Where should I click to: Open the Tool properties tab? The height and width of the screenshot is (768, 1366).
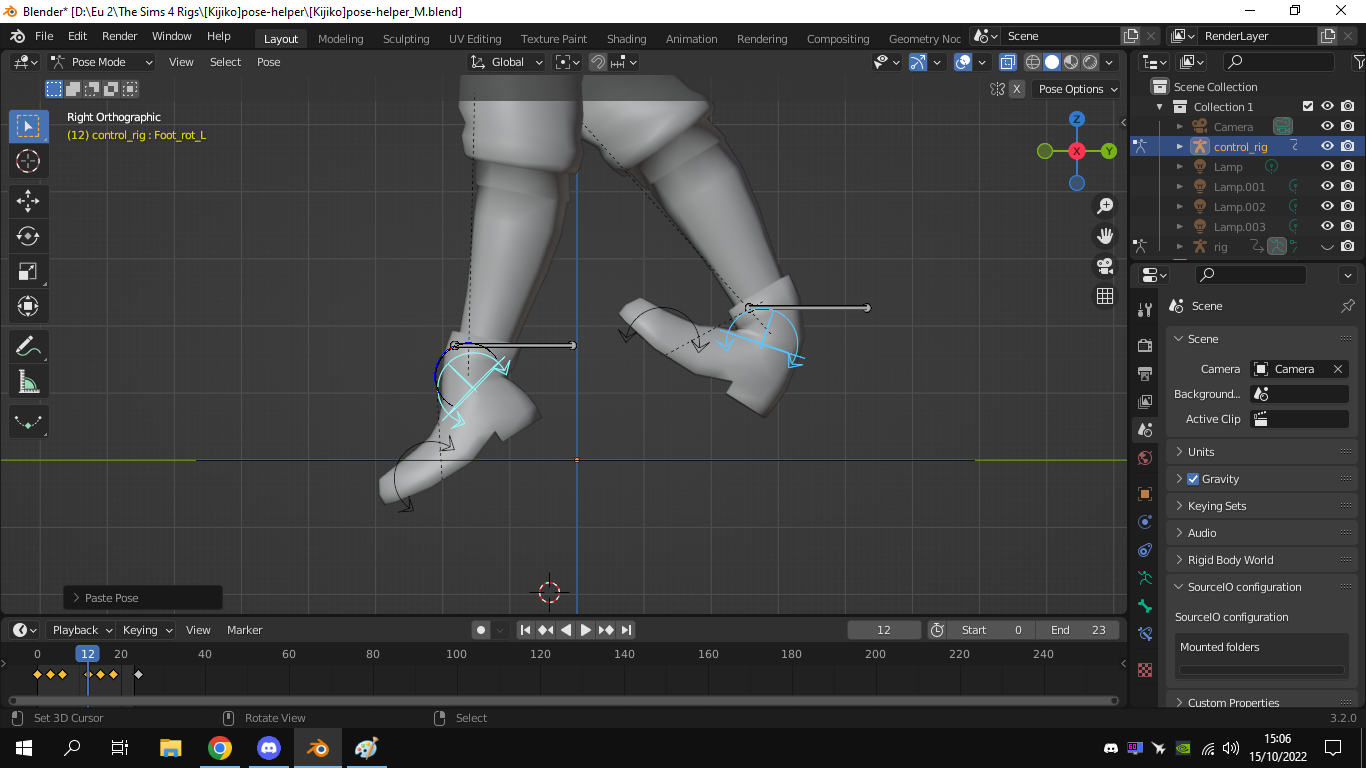(x=1145, y=310)
